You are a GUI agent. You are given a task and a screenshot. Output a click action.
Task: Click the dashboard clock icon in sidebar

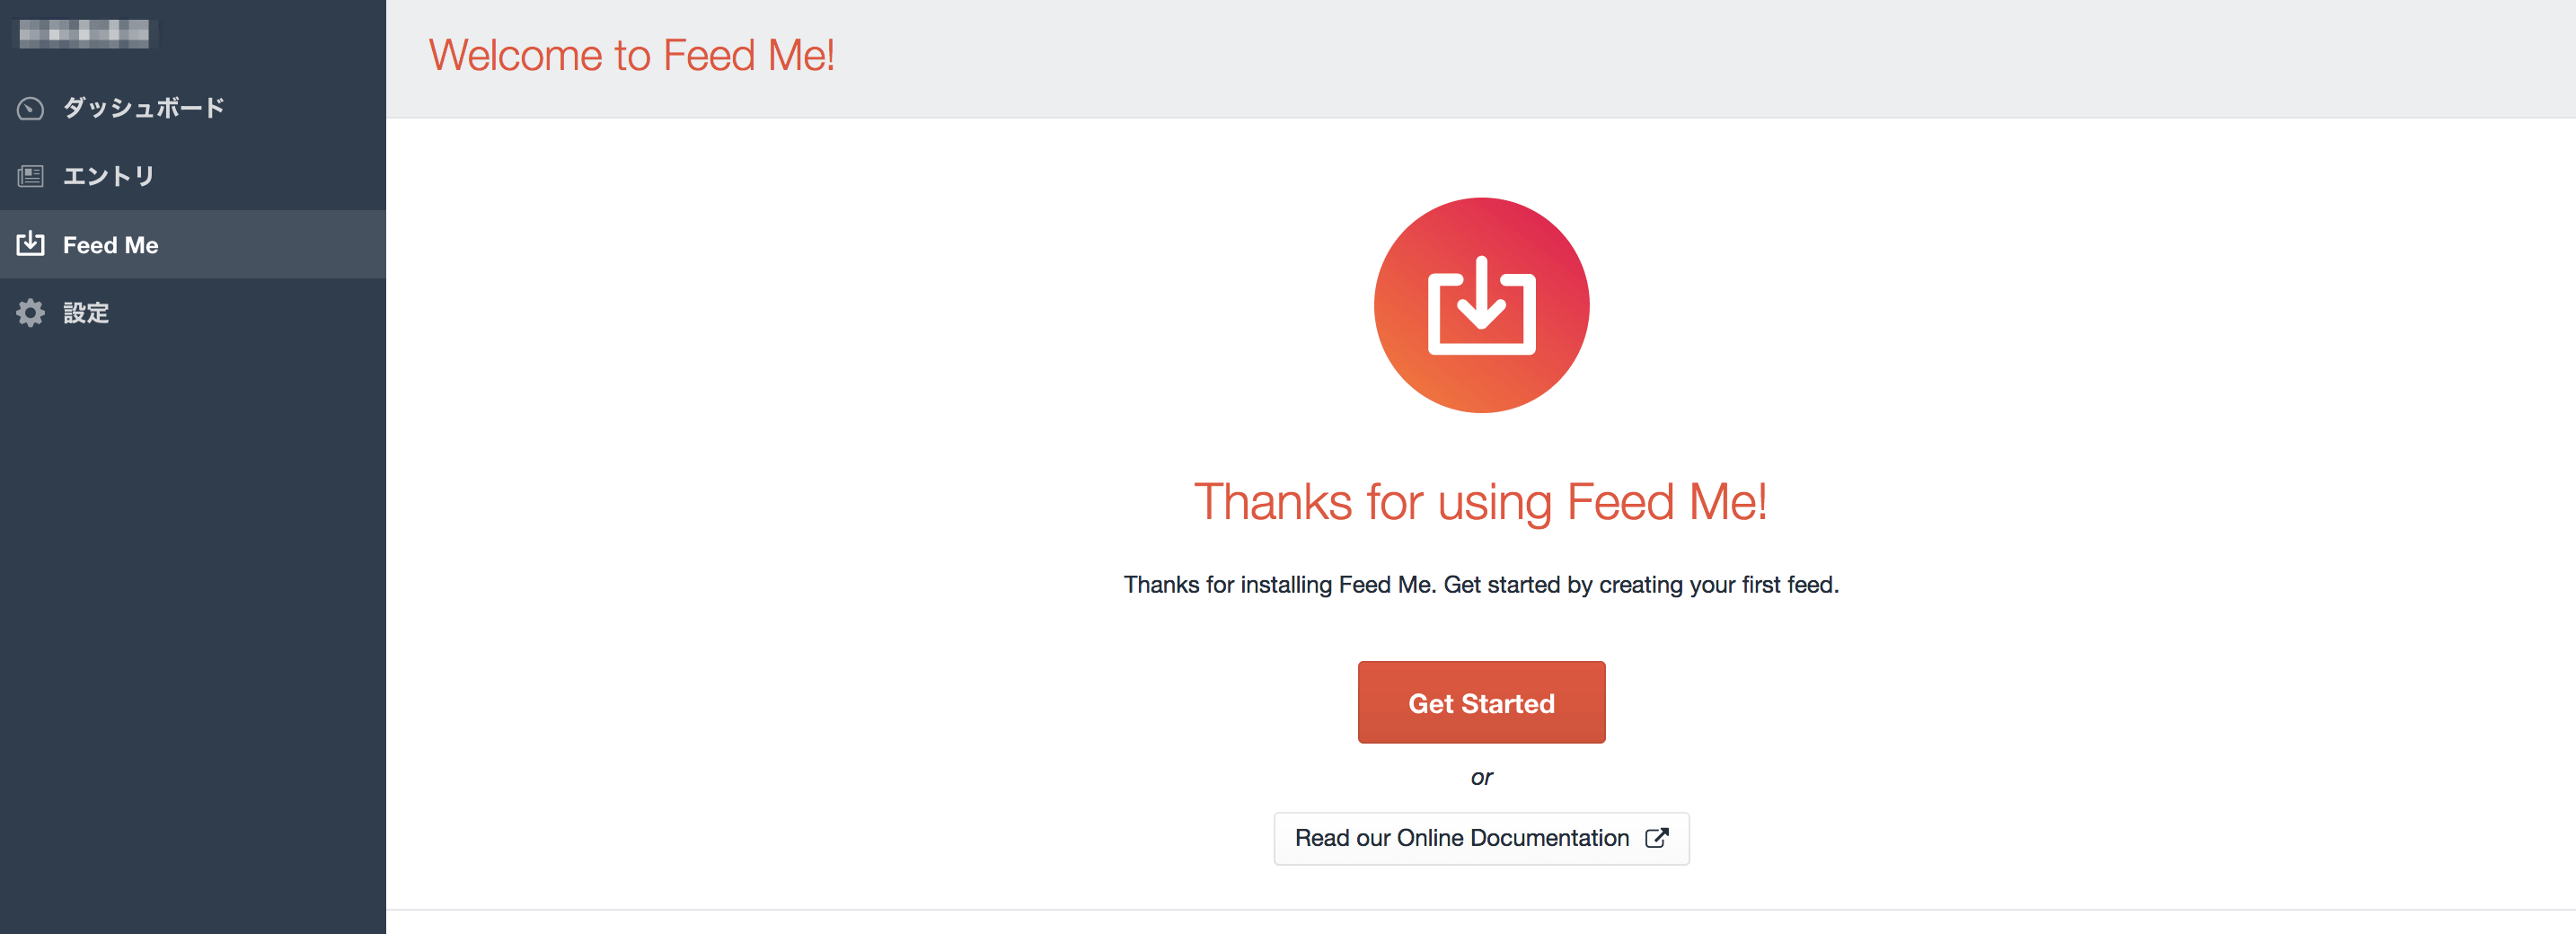coord(30,108)
